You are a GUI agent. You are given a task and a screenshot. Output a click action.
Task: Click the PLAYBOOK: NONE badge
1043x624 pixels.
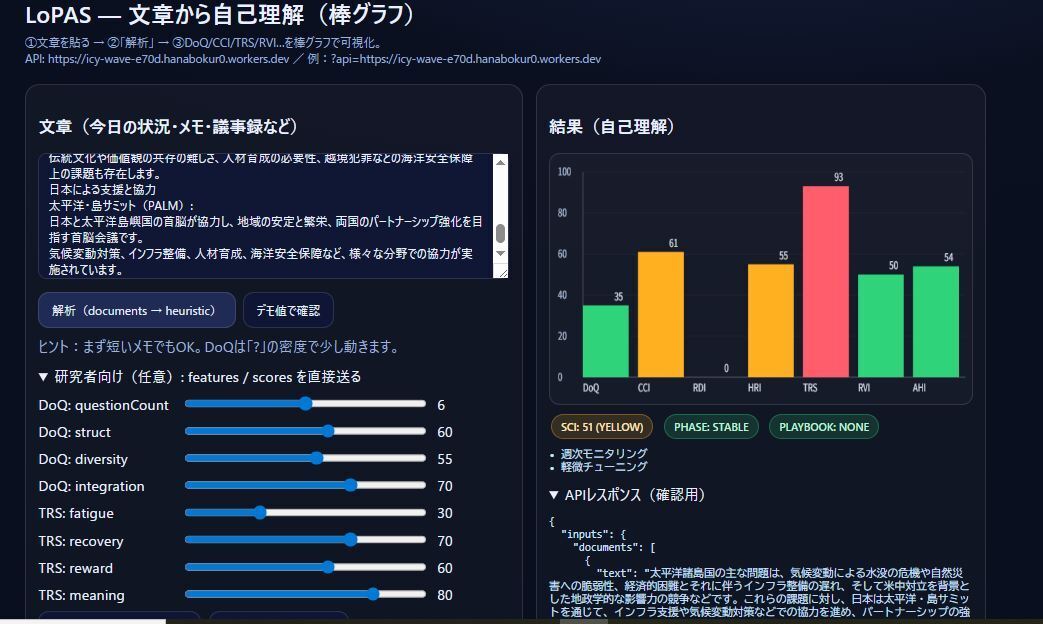pos(824,427)
